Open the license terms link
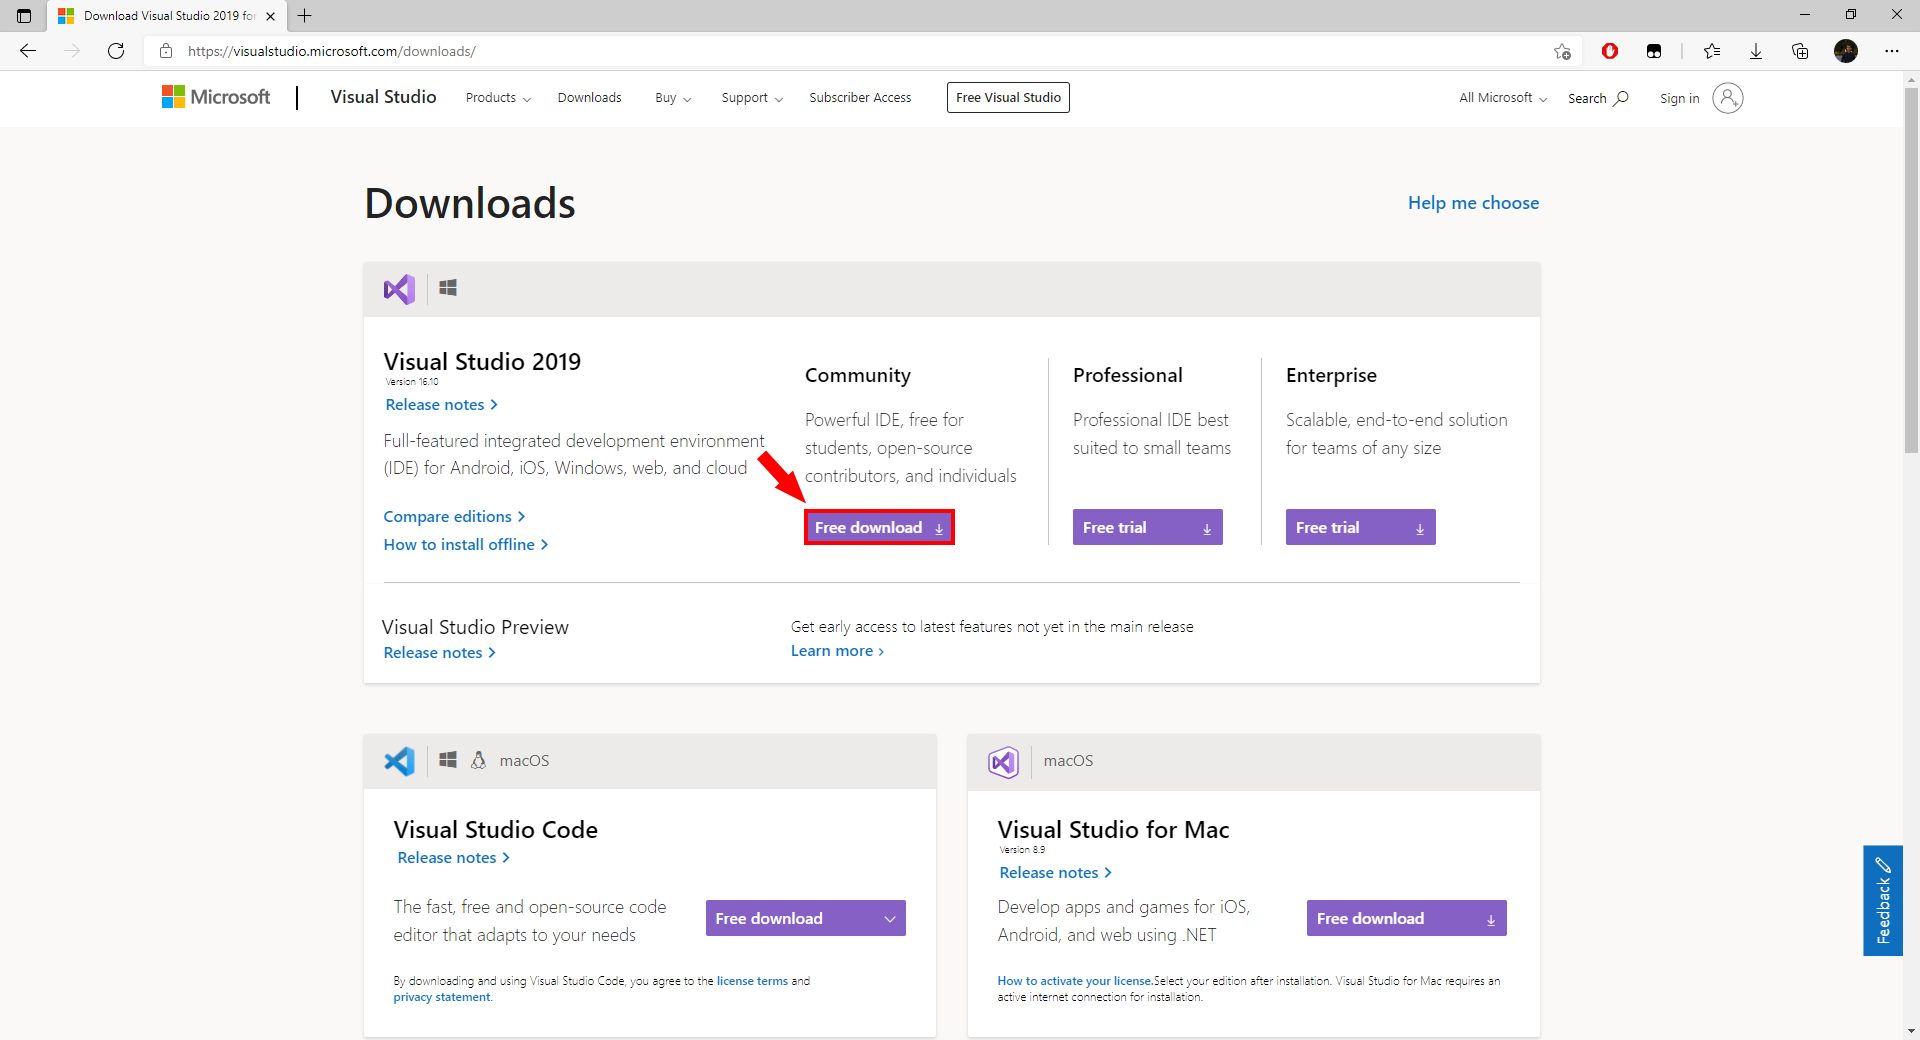Screen dimensions: 1920x1040 pos(752,981)
